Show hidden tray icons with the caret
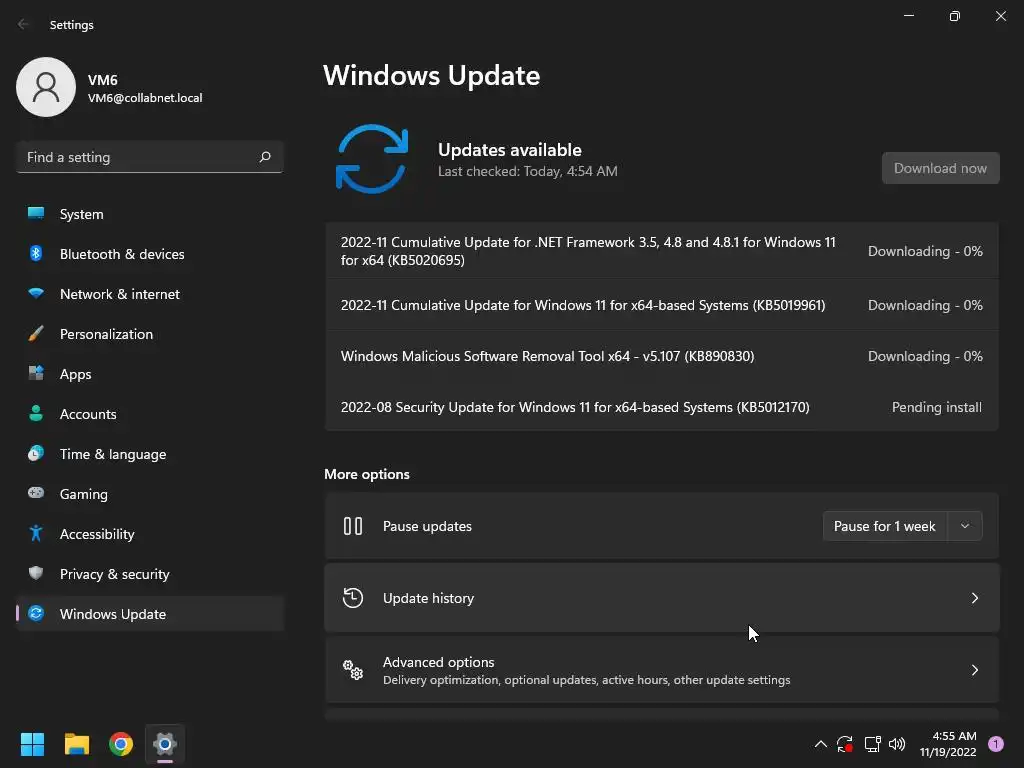The image size is (1024, 768). 821,744
